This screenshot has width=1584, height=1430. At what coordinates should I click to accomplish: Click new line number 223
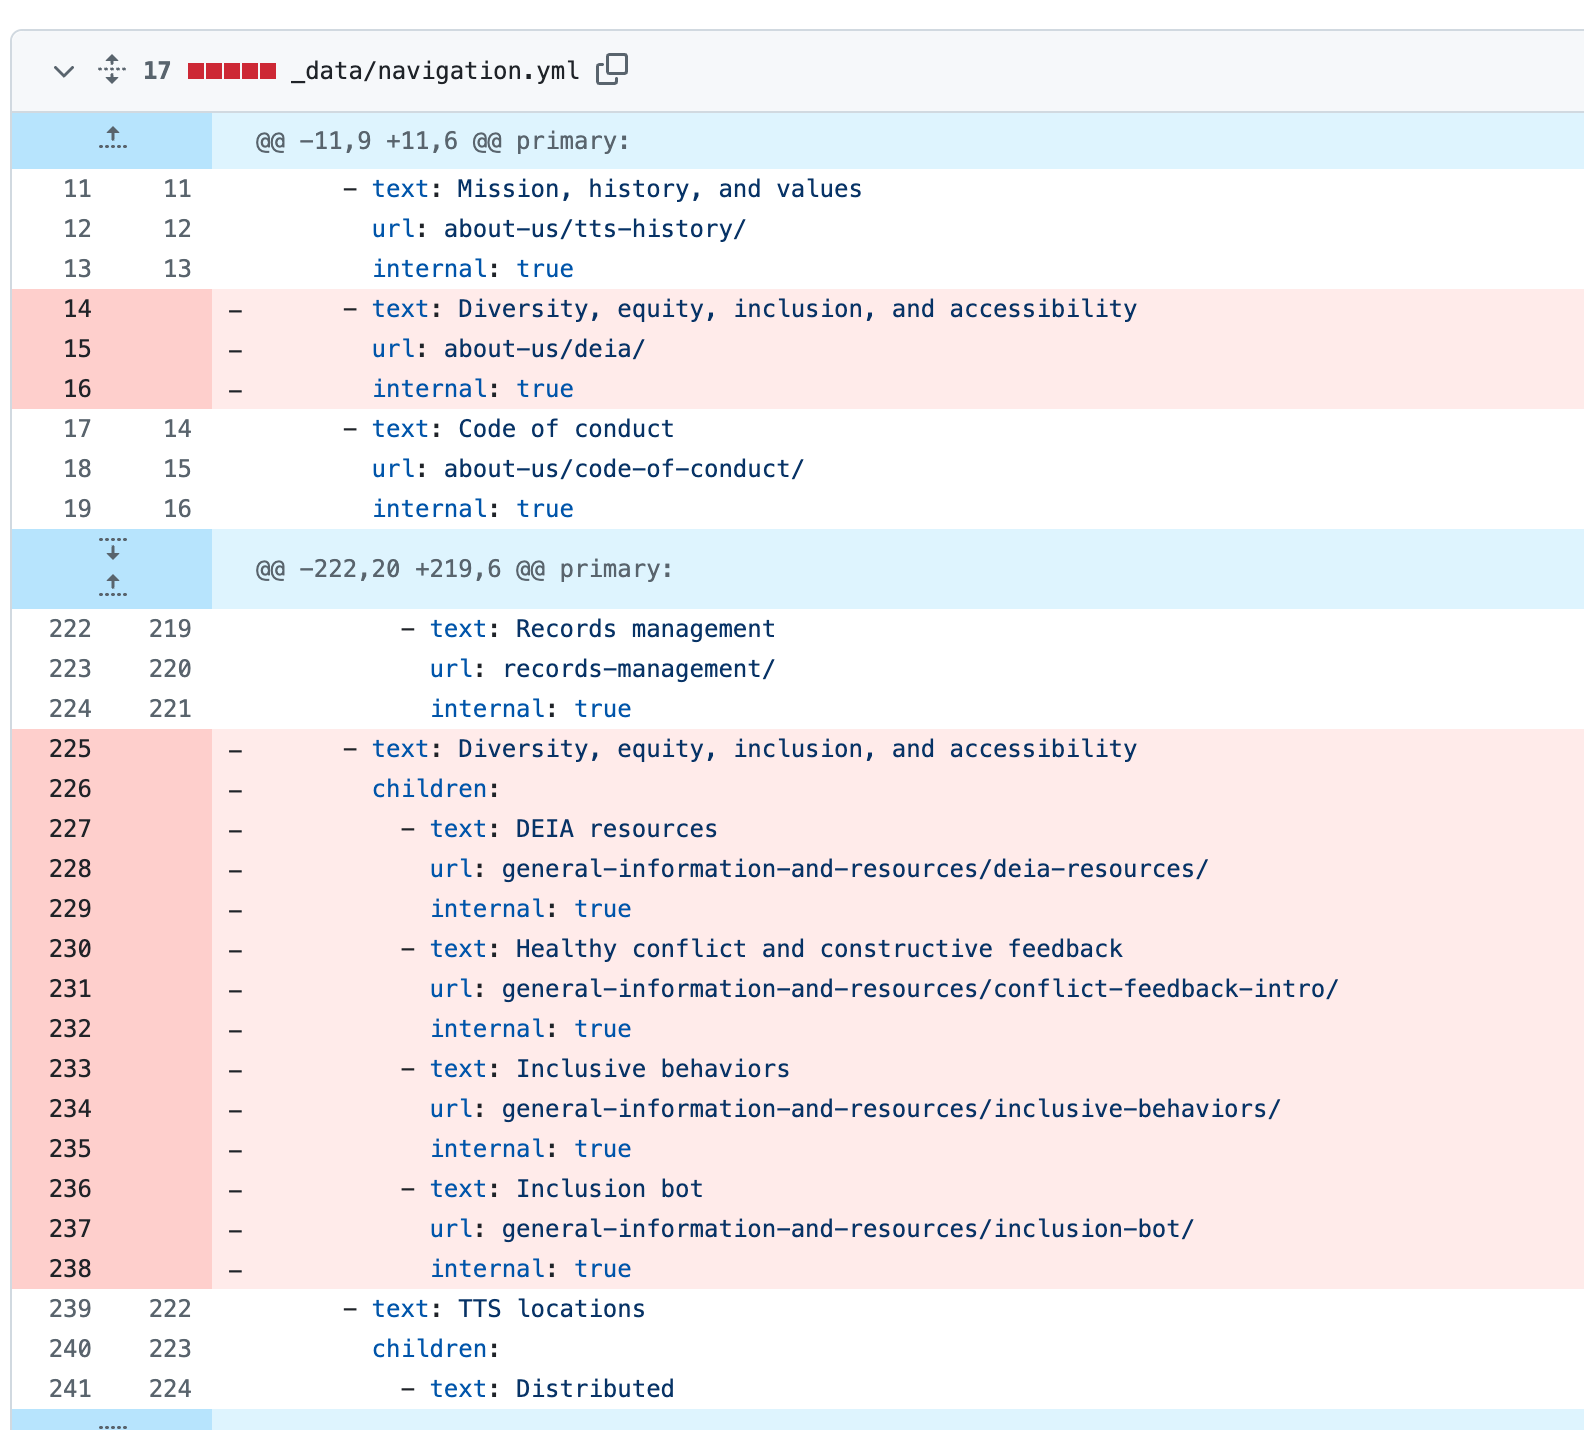click(x=170, y=1349)
